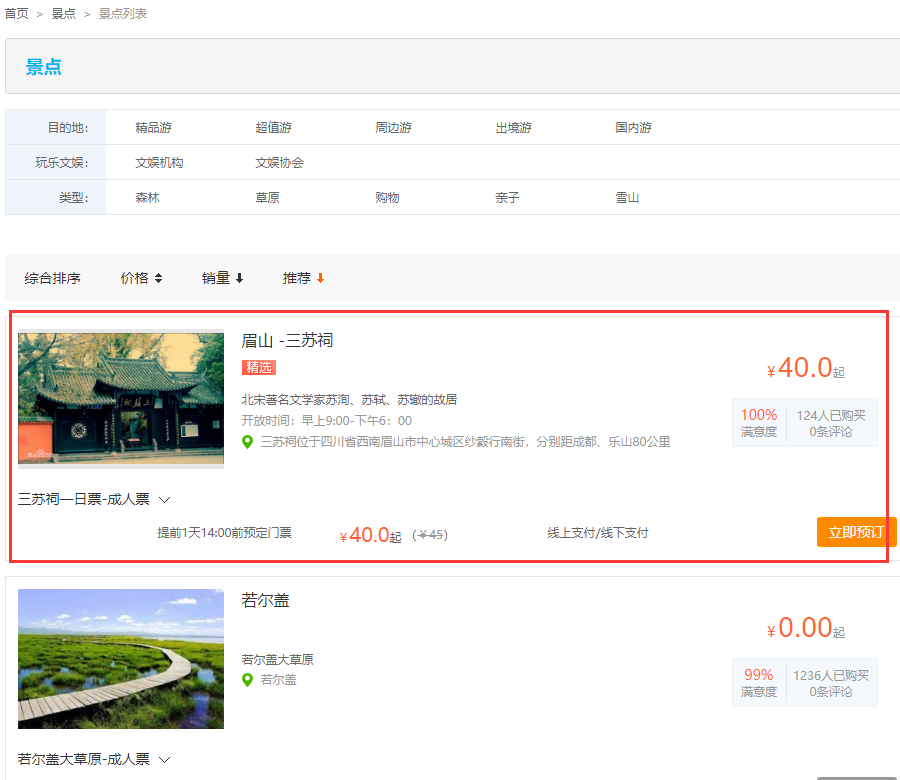Sort listings by 价格

click(x=141, y=278)
